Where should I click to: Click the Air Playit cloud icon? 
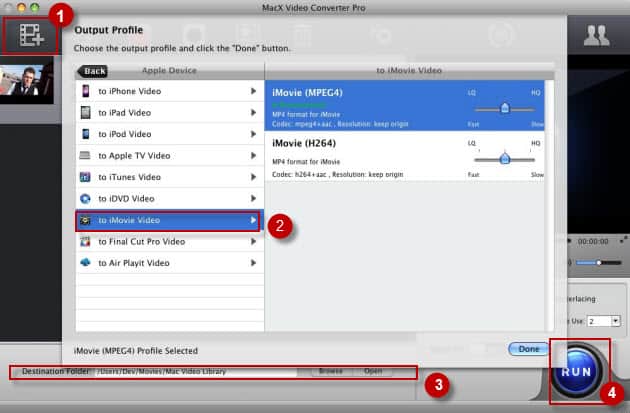click(85, 263)
